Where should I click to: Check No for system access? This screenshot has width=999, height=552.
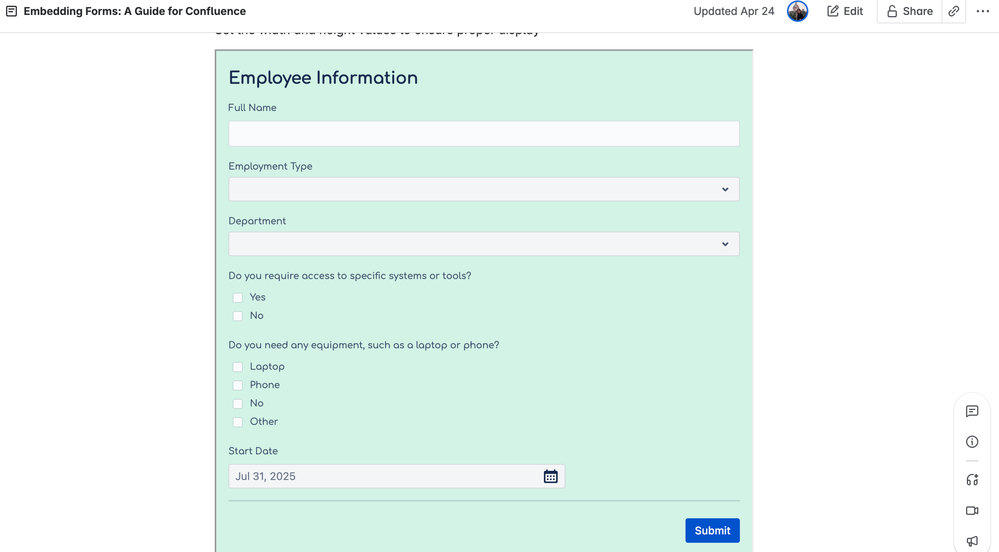[x=238, y=316]
